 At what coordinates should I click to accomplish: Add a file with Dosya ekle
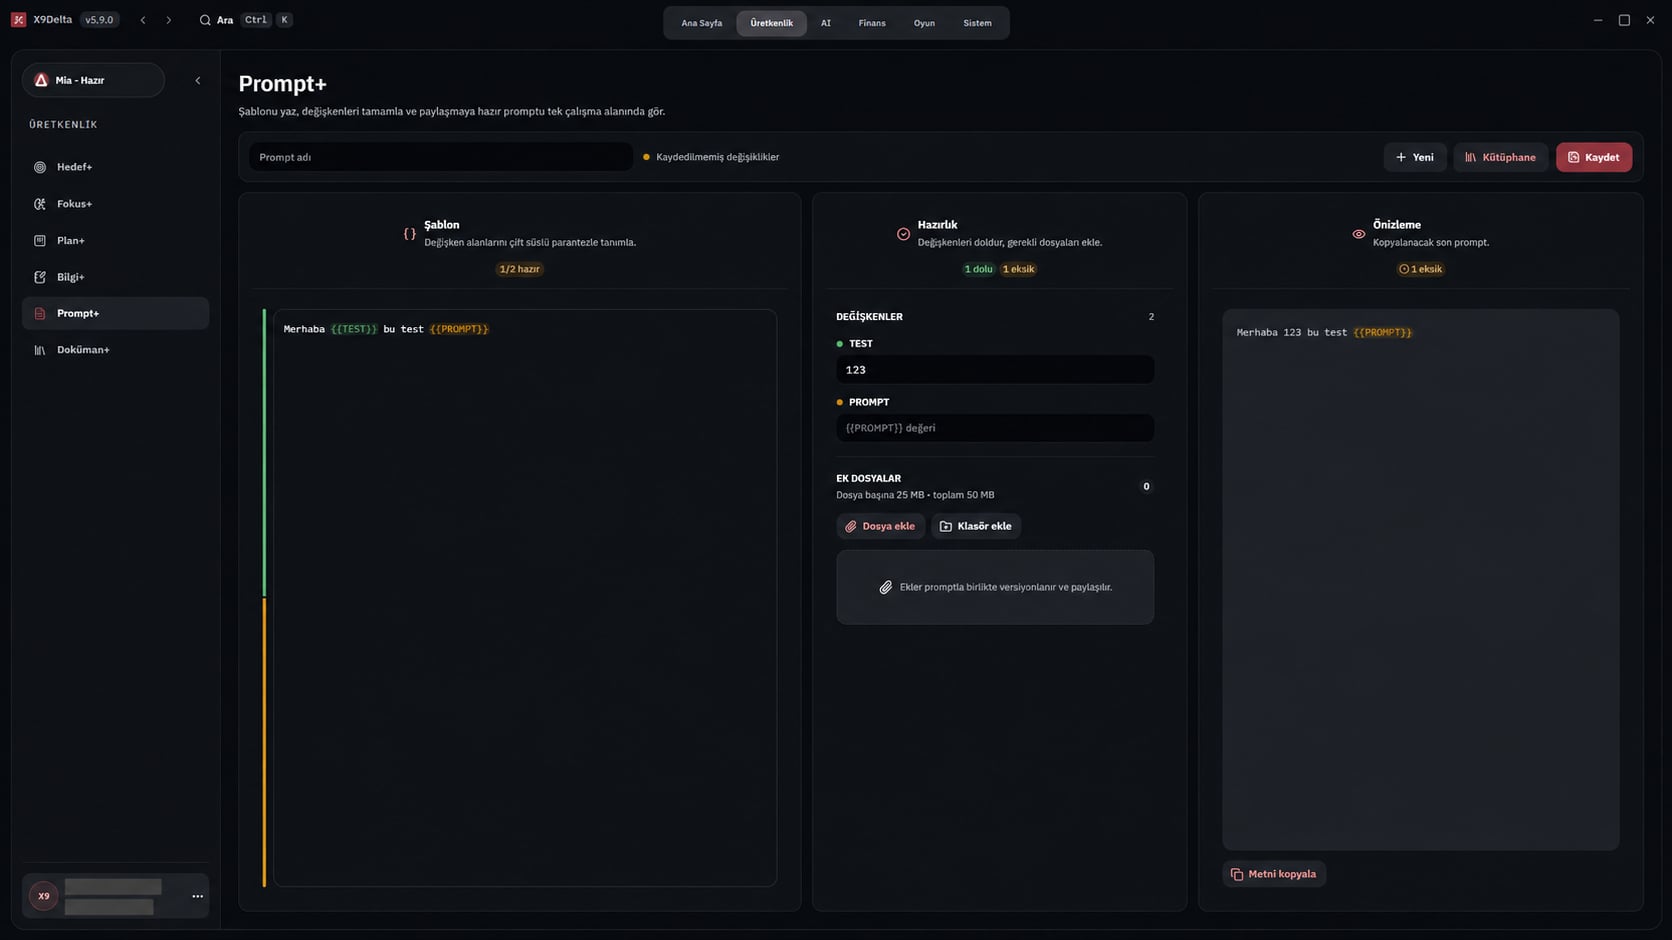click(881, 526)
